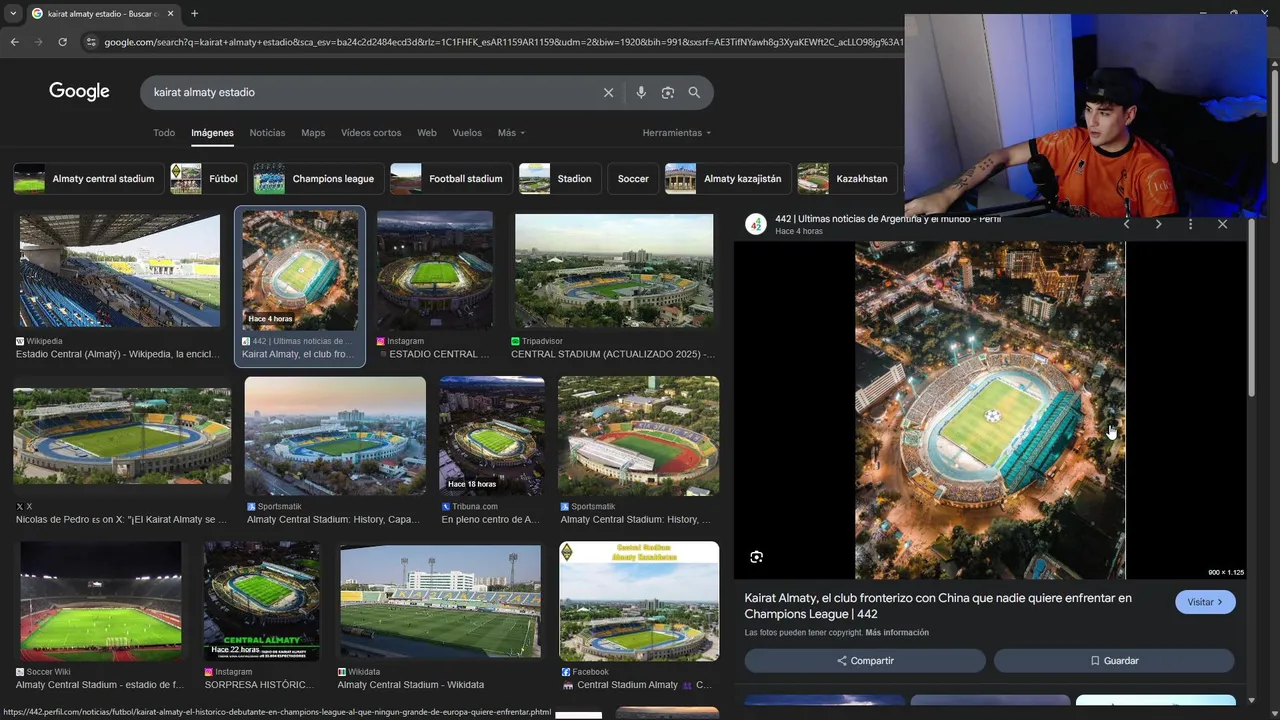Click the Compartir button
The height and width of the screenshot is (720, 1280).
pos(865,661)
